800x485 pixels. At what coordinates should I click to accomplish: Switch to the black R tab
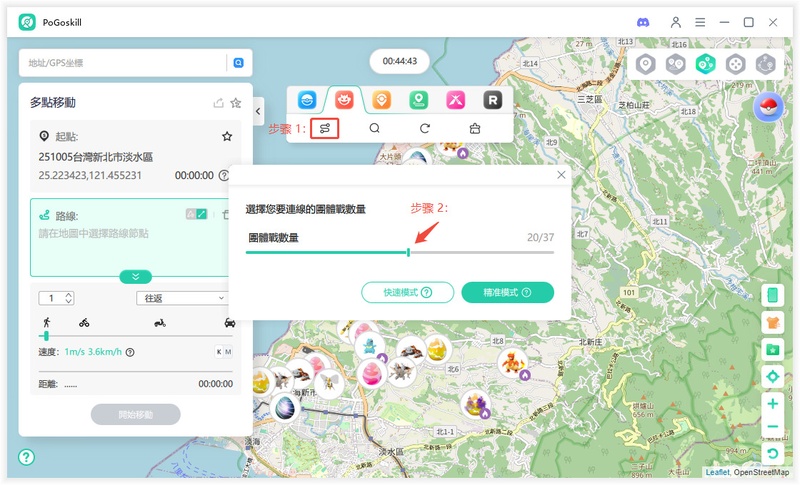(491, 100)
